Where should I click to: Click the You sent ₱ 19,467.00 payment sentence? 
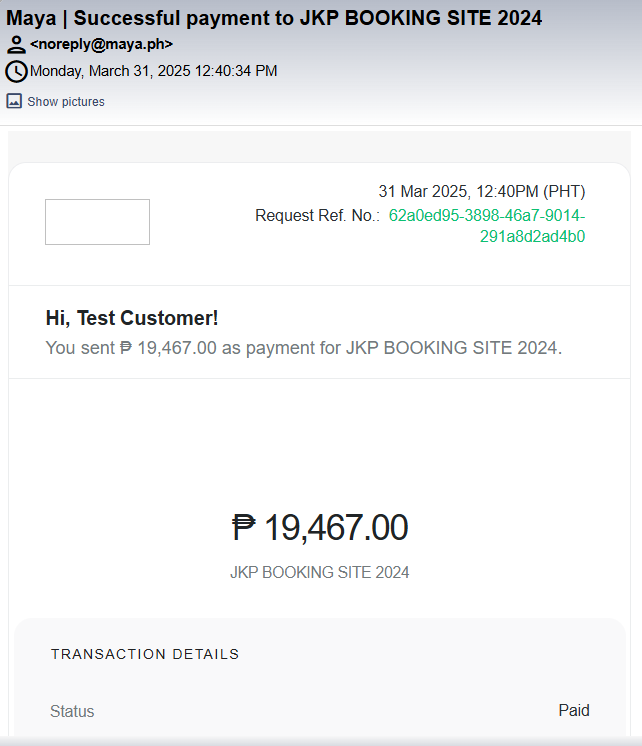[x=304, y=348]
